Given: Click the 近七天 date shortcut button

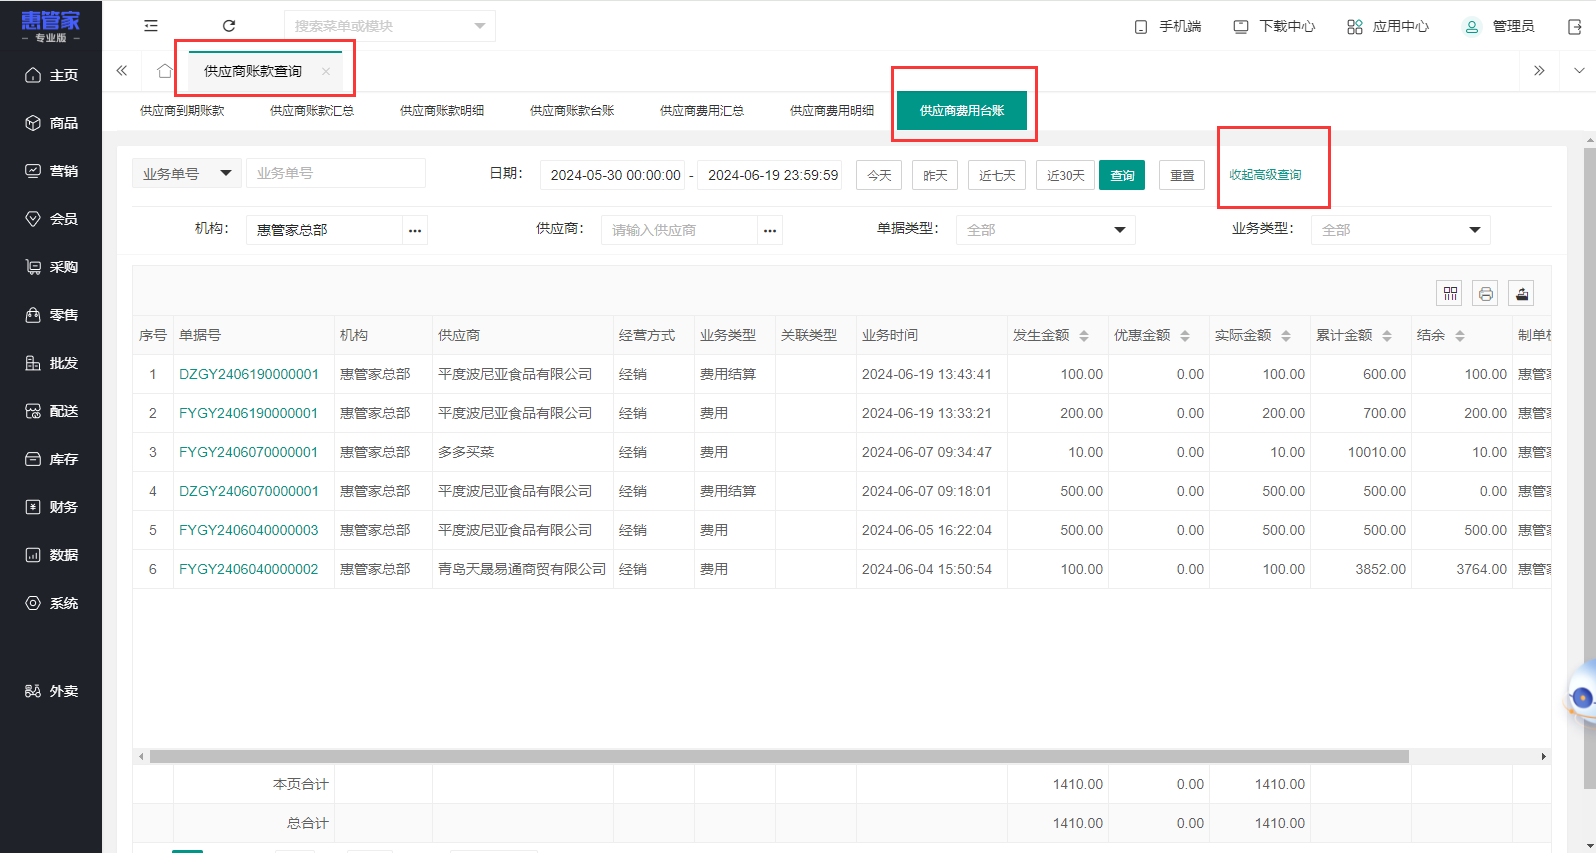Looking at the screenshot, I should (997, 175).
